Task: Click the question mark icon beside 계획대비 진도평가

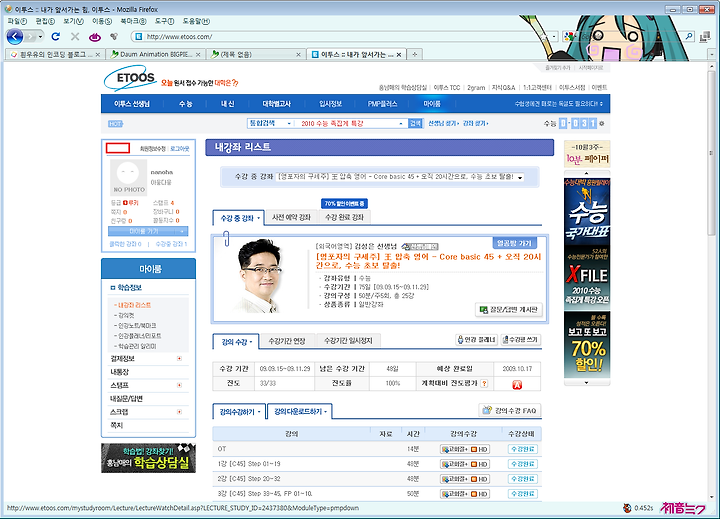Action: [x=484, y=384]
